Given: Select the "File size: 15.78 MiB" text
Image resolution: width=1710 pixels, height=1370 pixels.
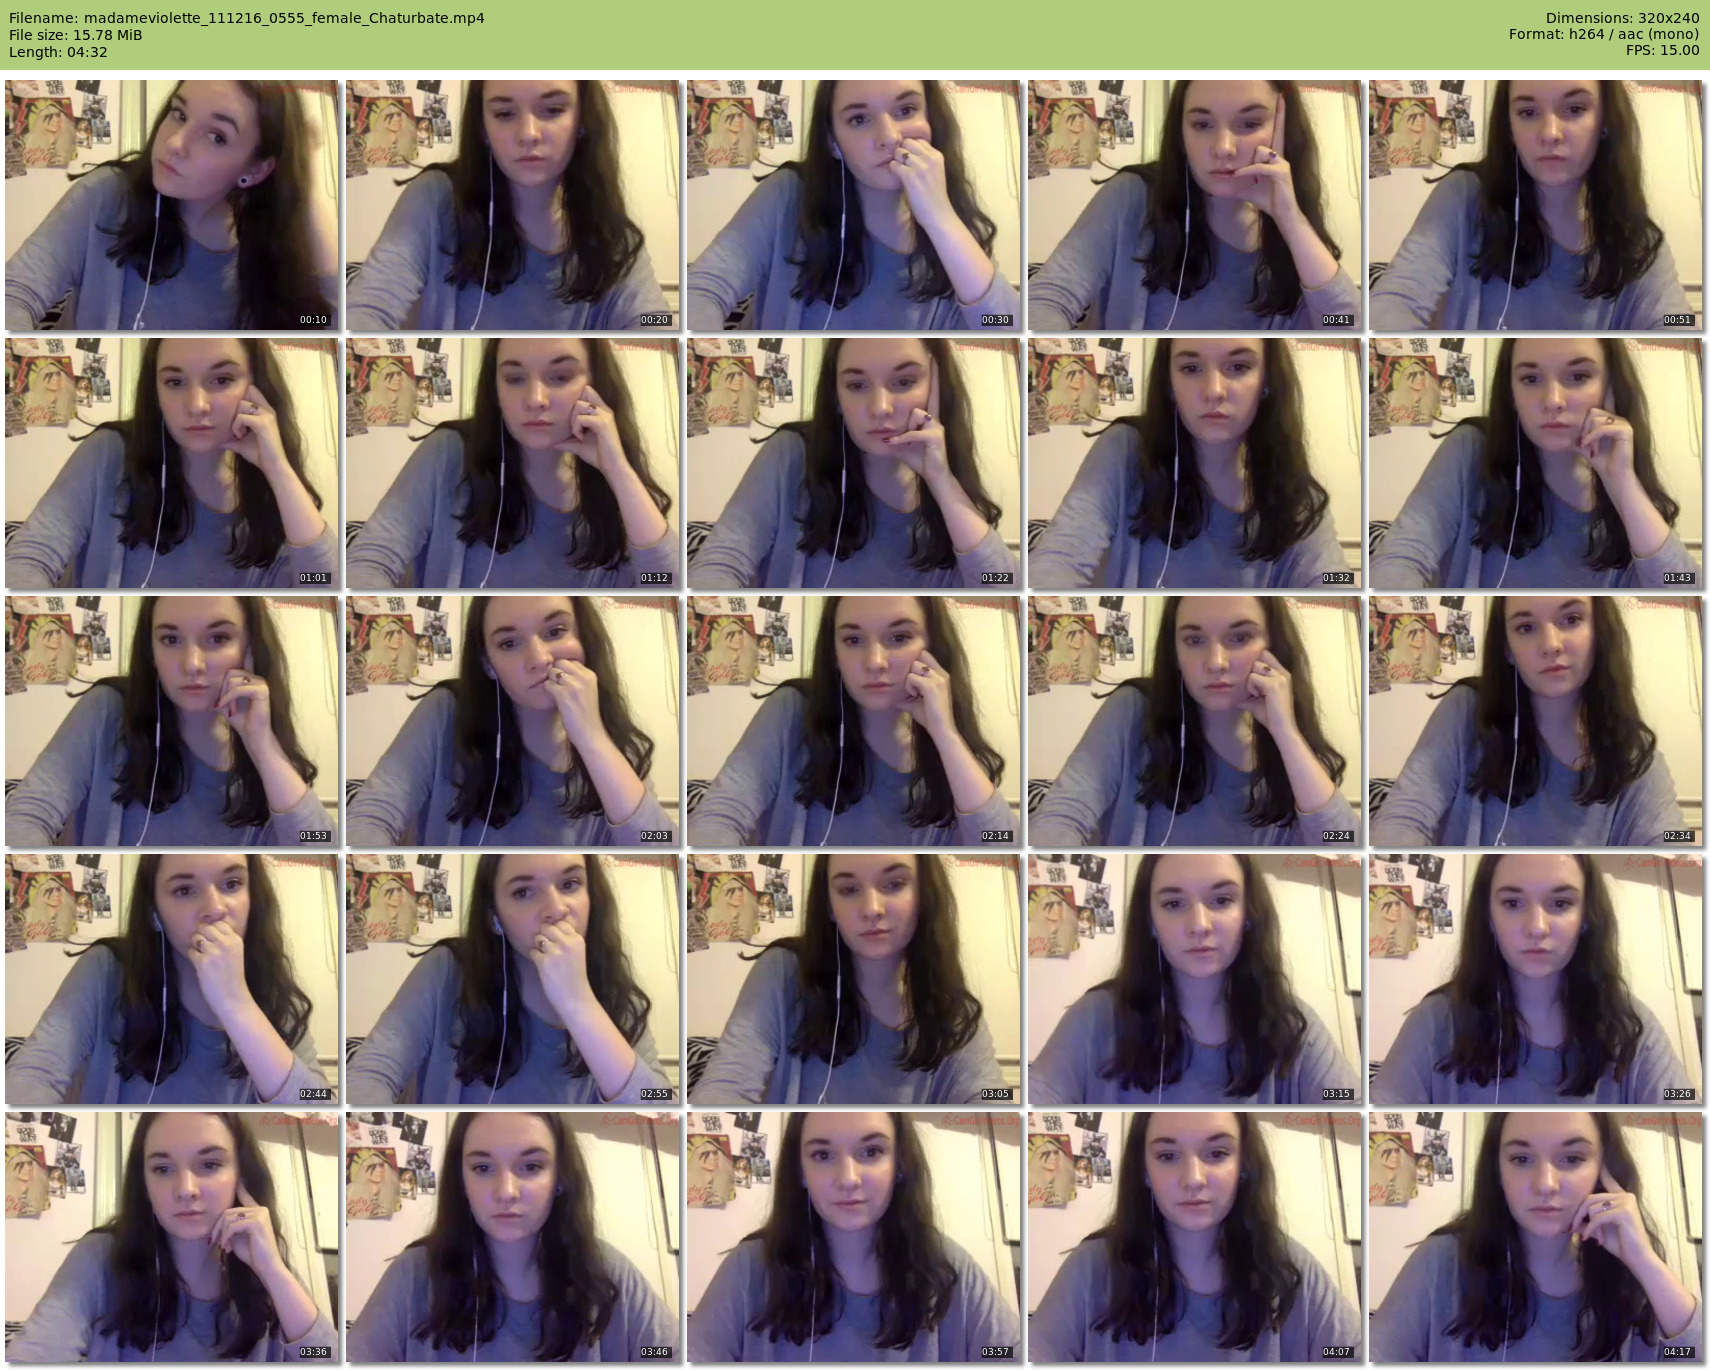Looking at the screenshot, I should point(76,35).
